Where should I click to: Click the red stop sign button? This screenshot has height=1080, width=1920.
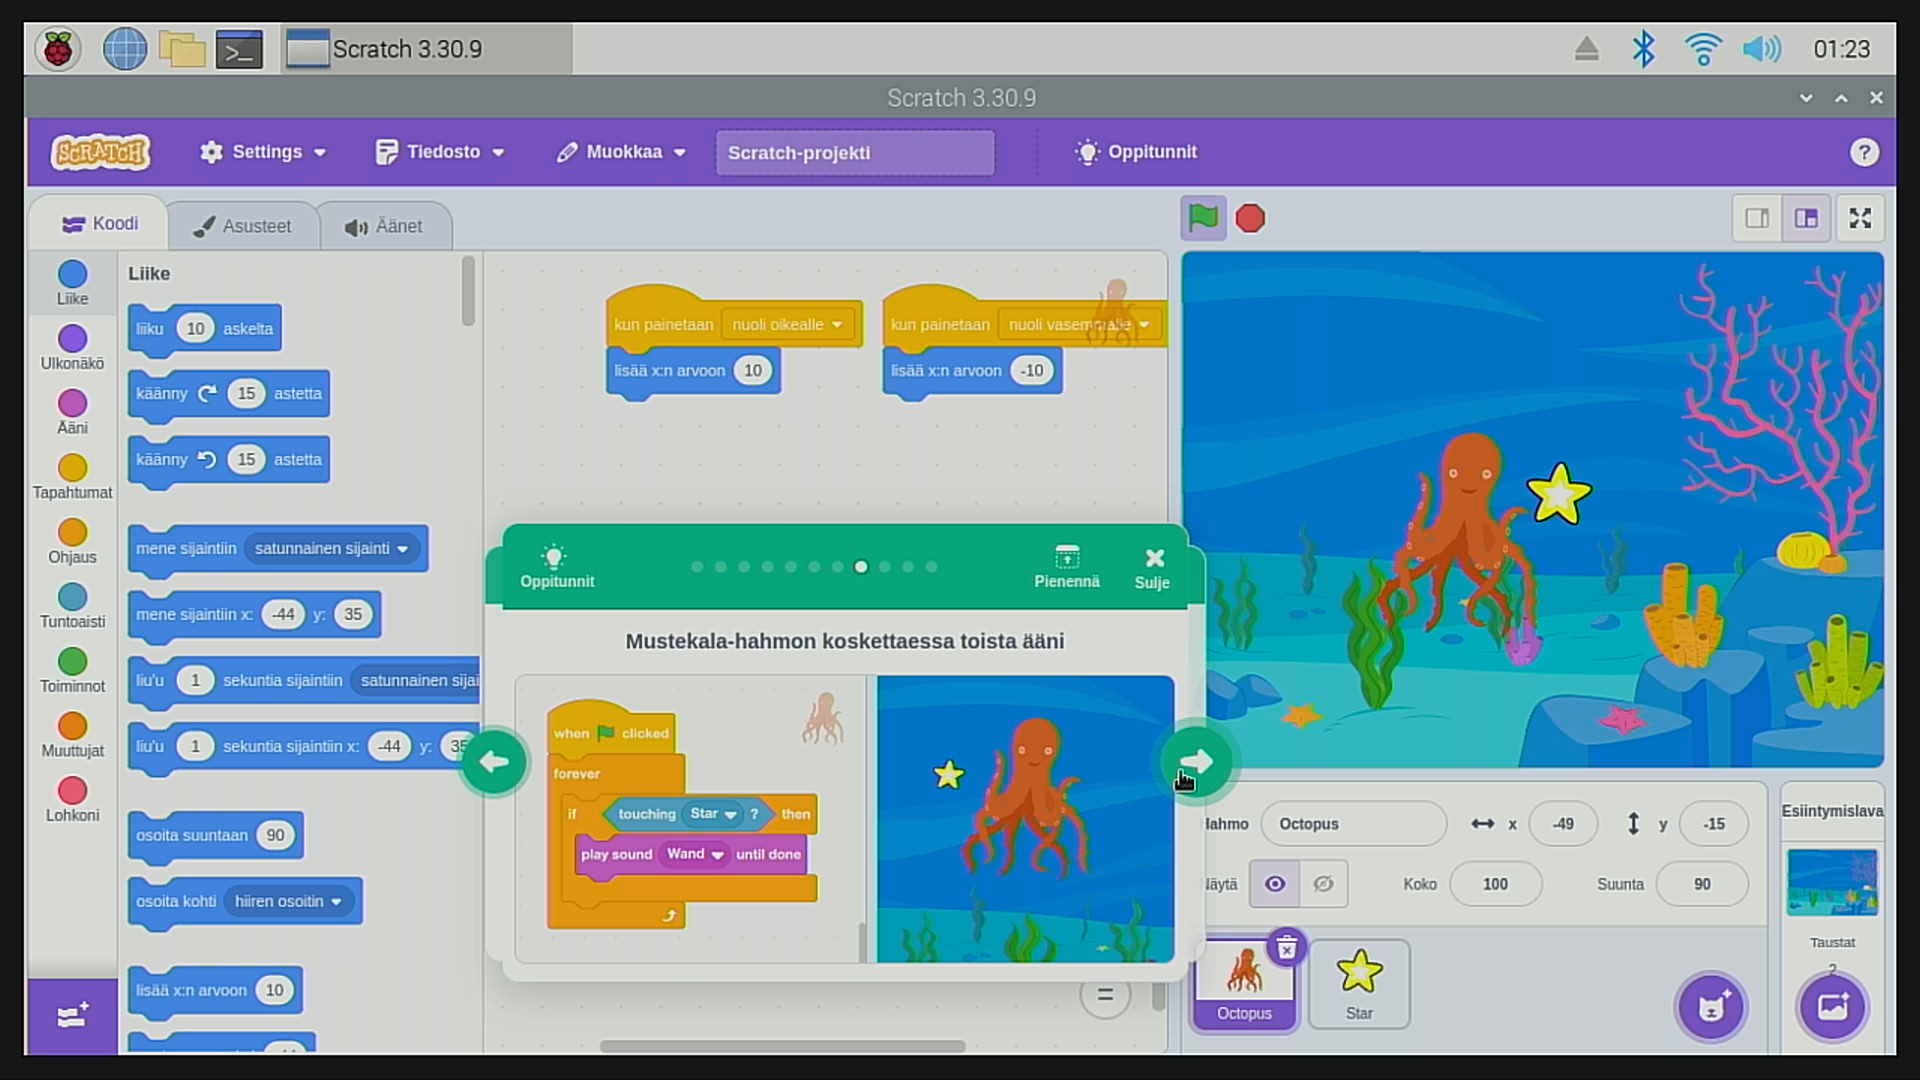pos(1250,218)
